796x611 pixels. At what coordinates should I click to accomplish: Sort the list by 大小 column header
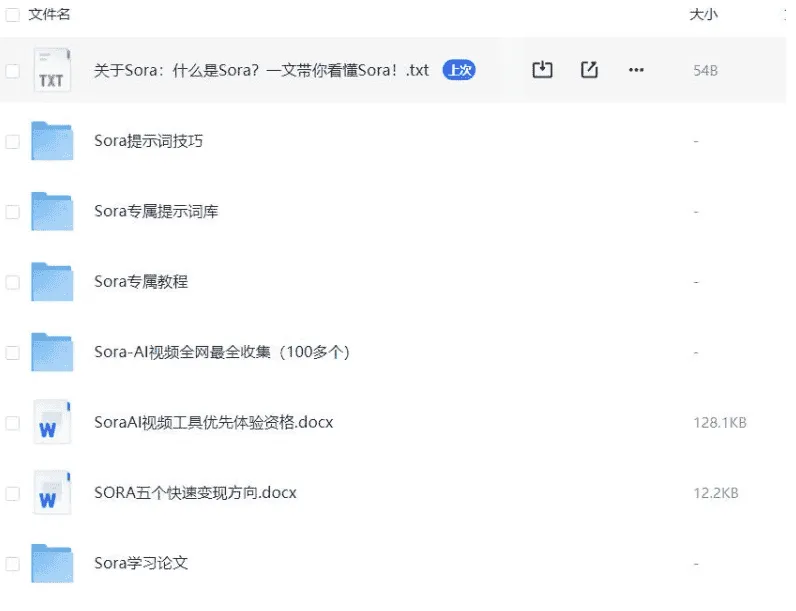point(703,15)
